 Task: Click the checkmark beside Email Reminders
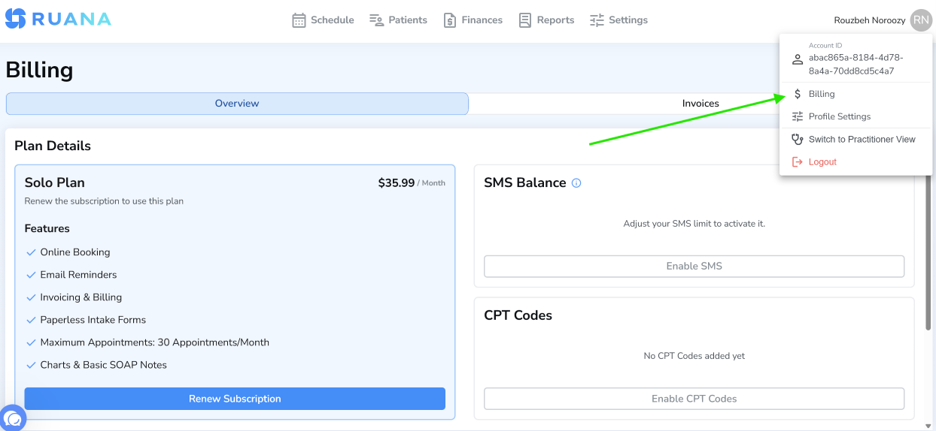(x=32, y=275)
